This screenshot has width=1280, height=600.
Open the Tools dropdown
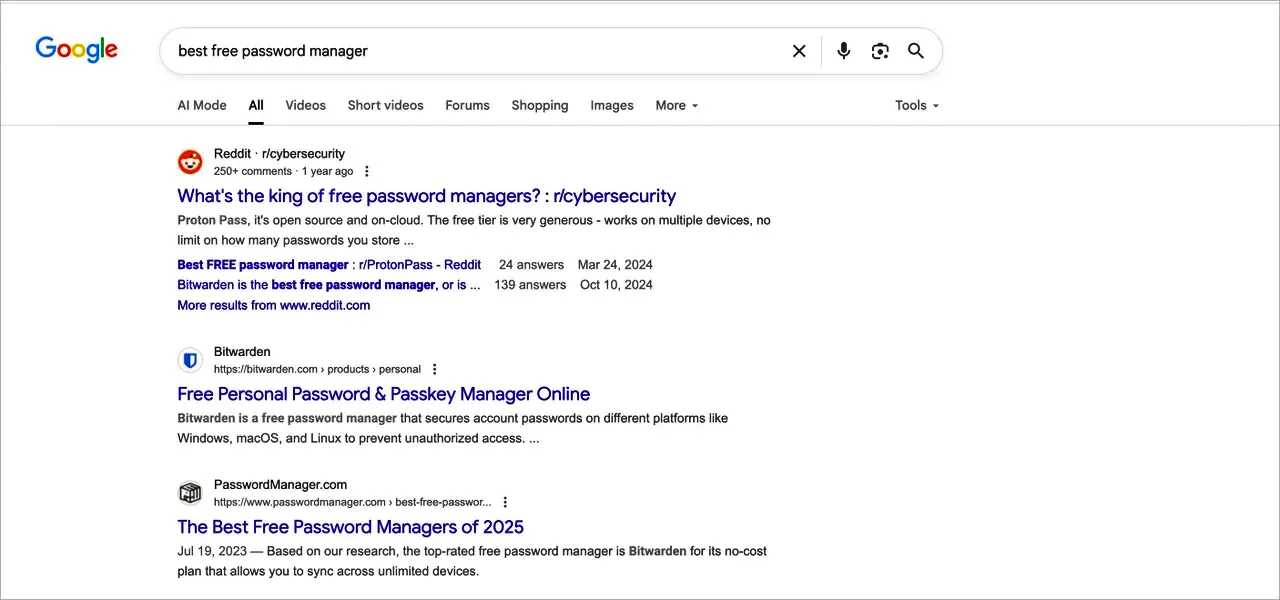tap(916, 105)
